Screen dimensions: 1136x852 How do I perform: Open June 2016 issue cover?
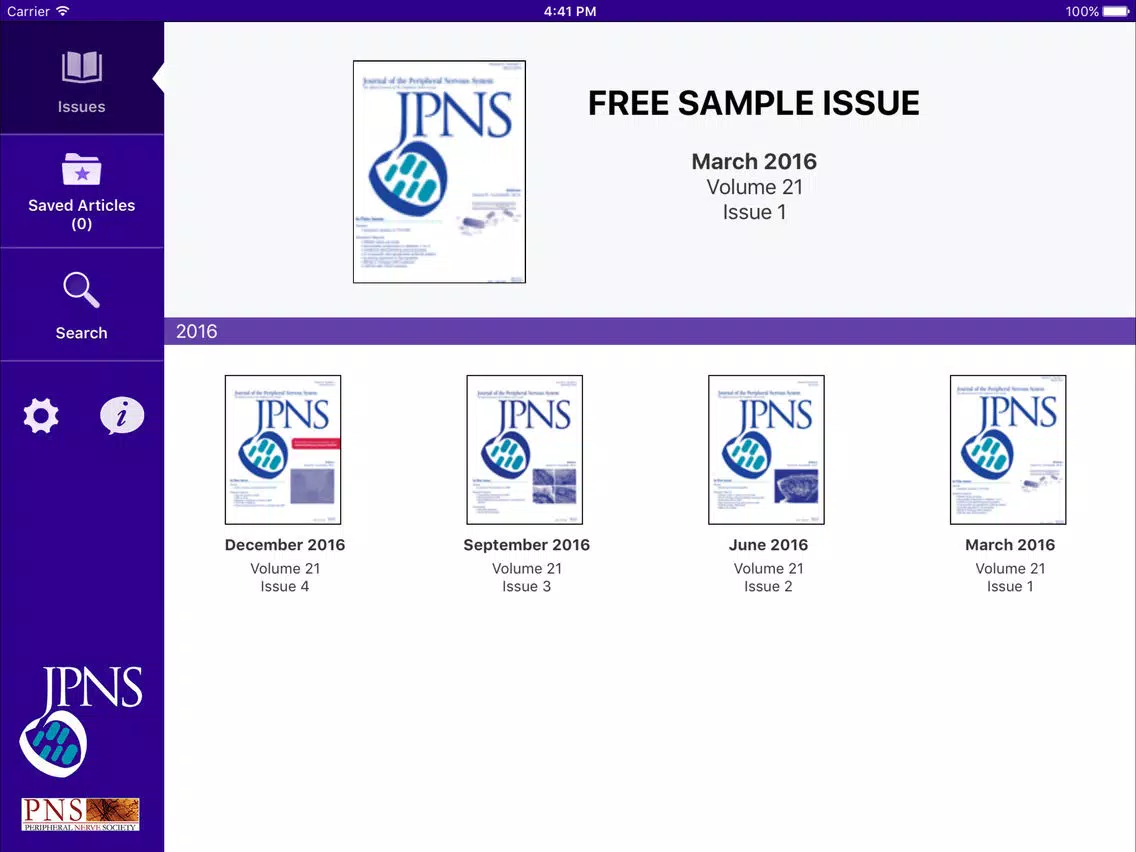[x=767, y=450]
